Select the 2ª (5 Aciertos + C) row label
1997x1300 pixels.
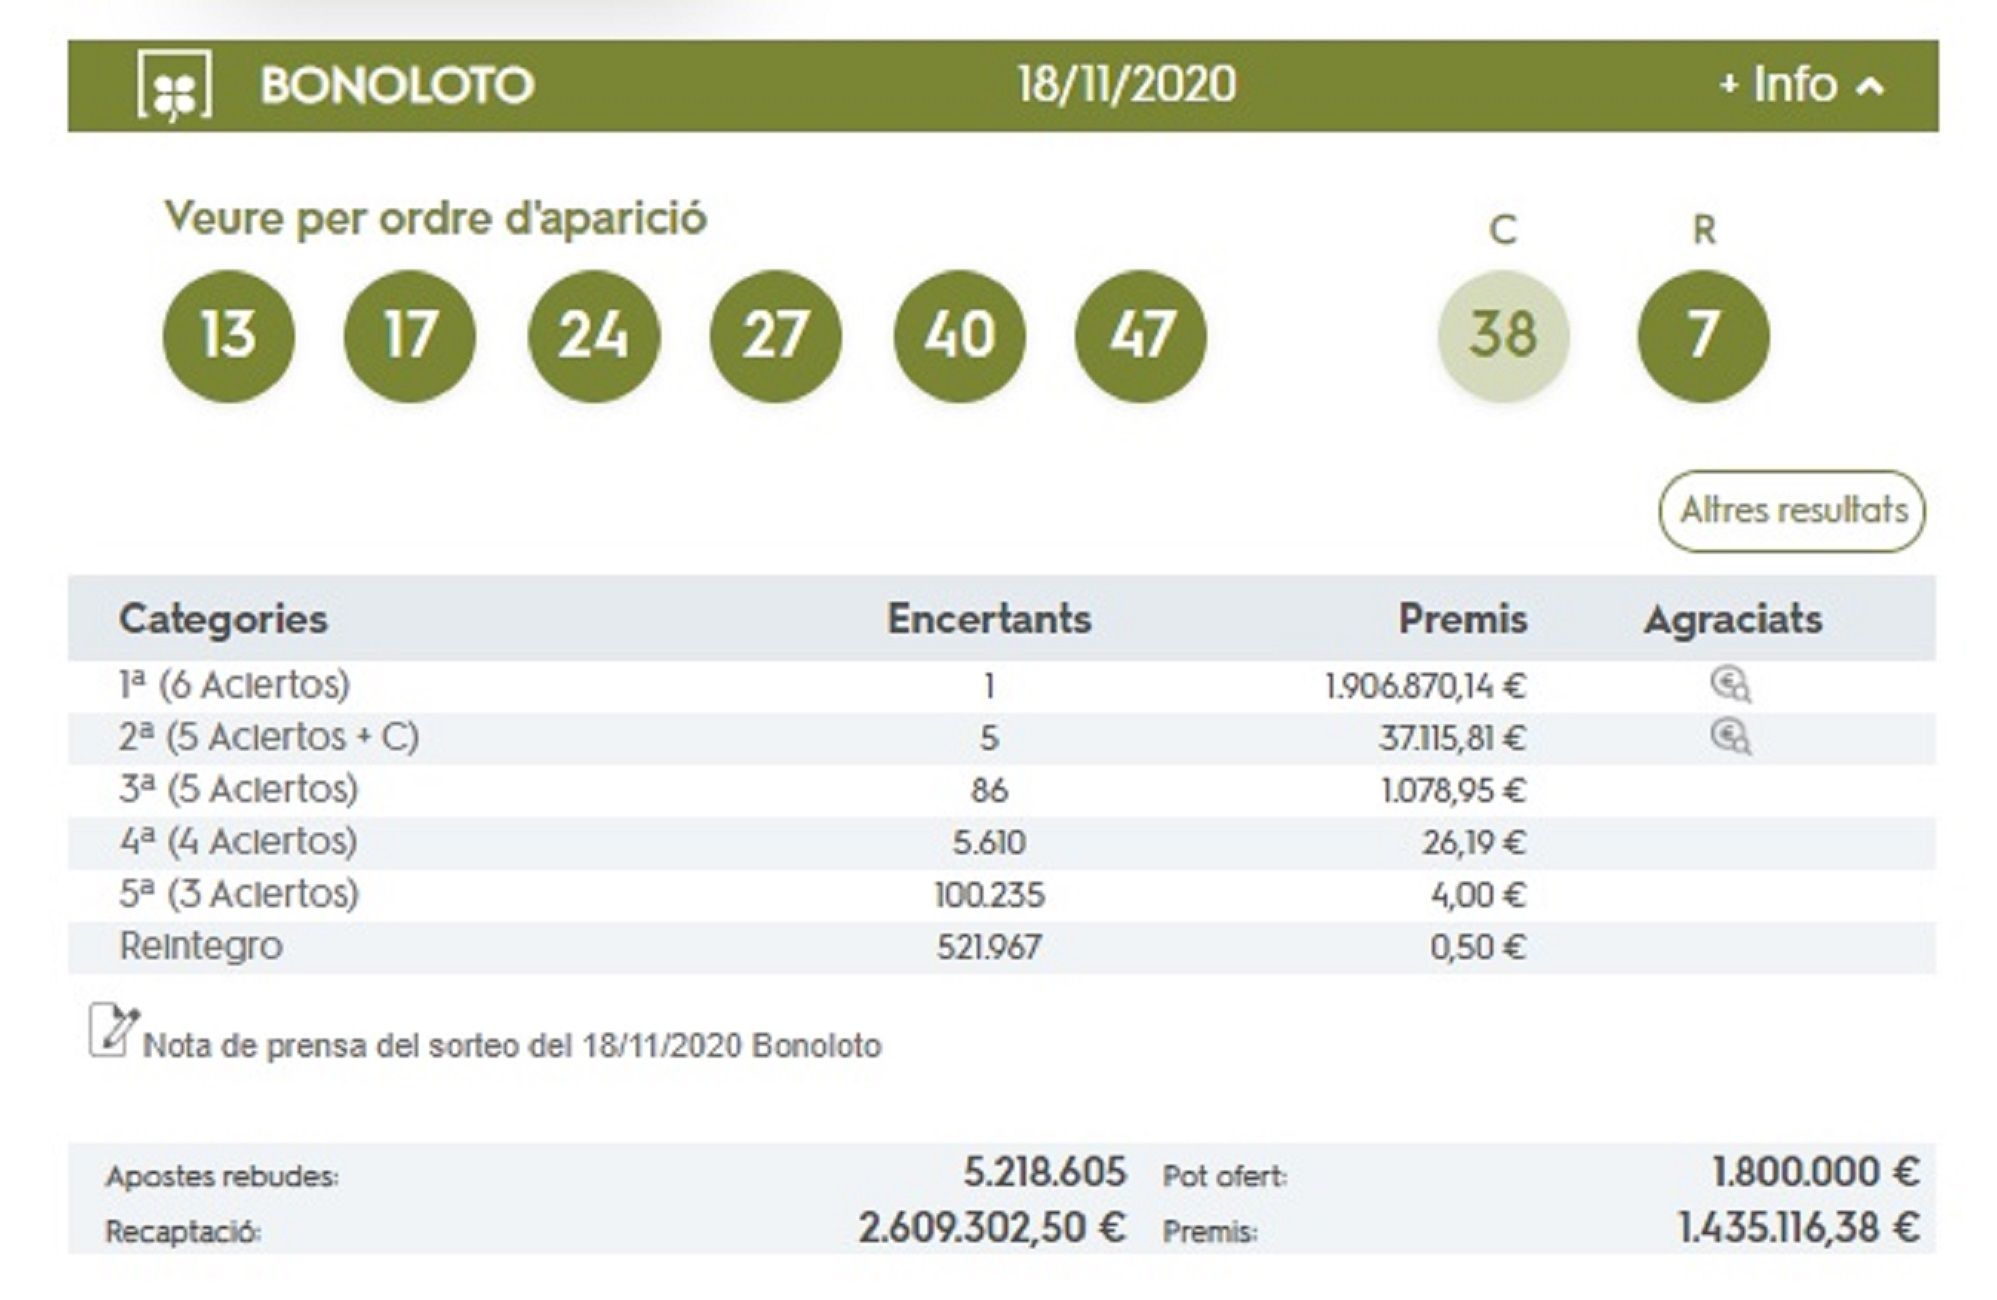pyautogui.click(x=269, y=737)
